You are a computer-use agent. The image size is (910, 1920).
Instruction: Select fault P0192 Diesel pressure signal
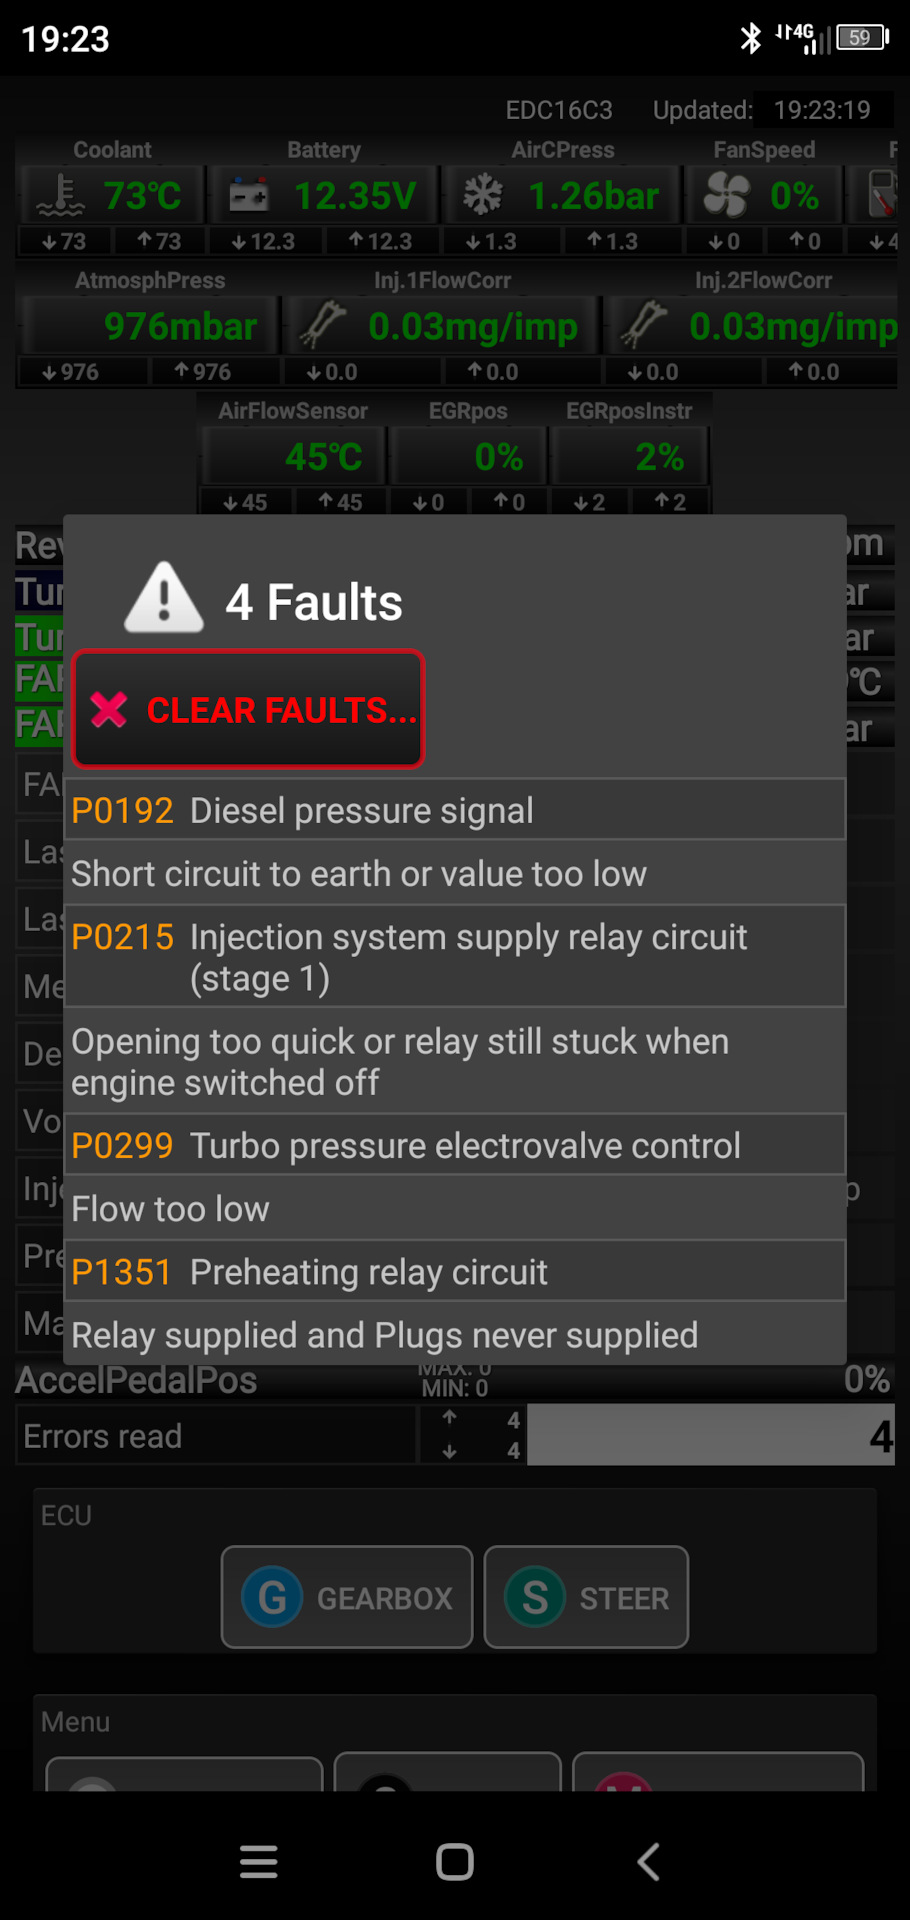(455, 810)
